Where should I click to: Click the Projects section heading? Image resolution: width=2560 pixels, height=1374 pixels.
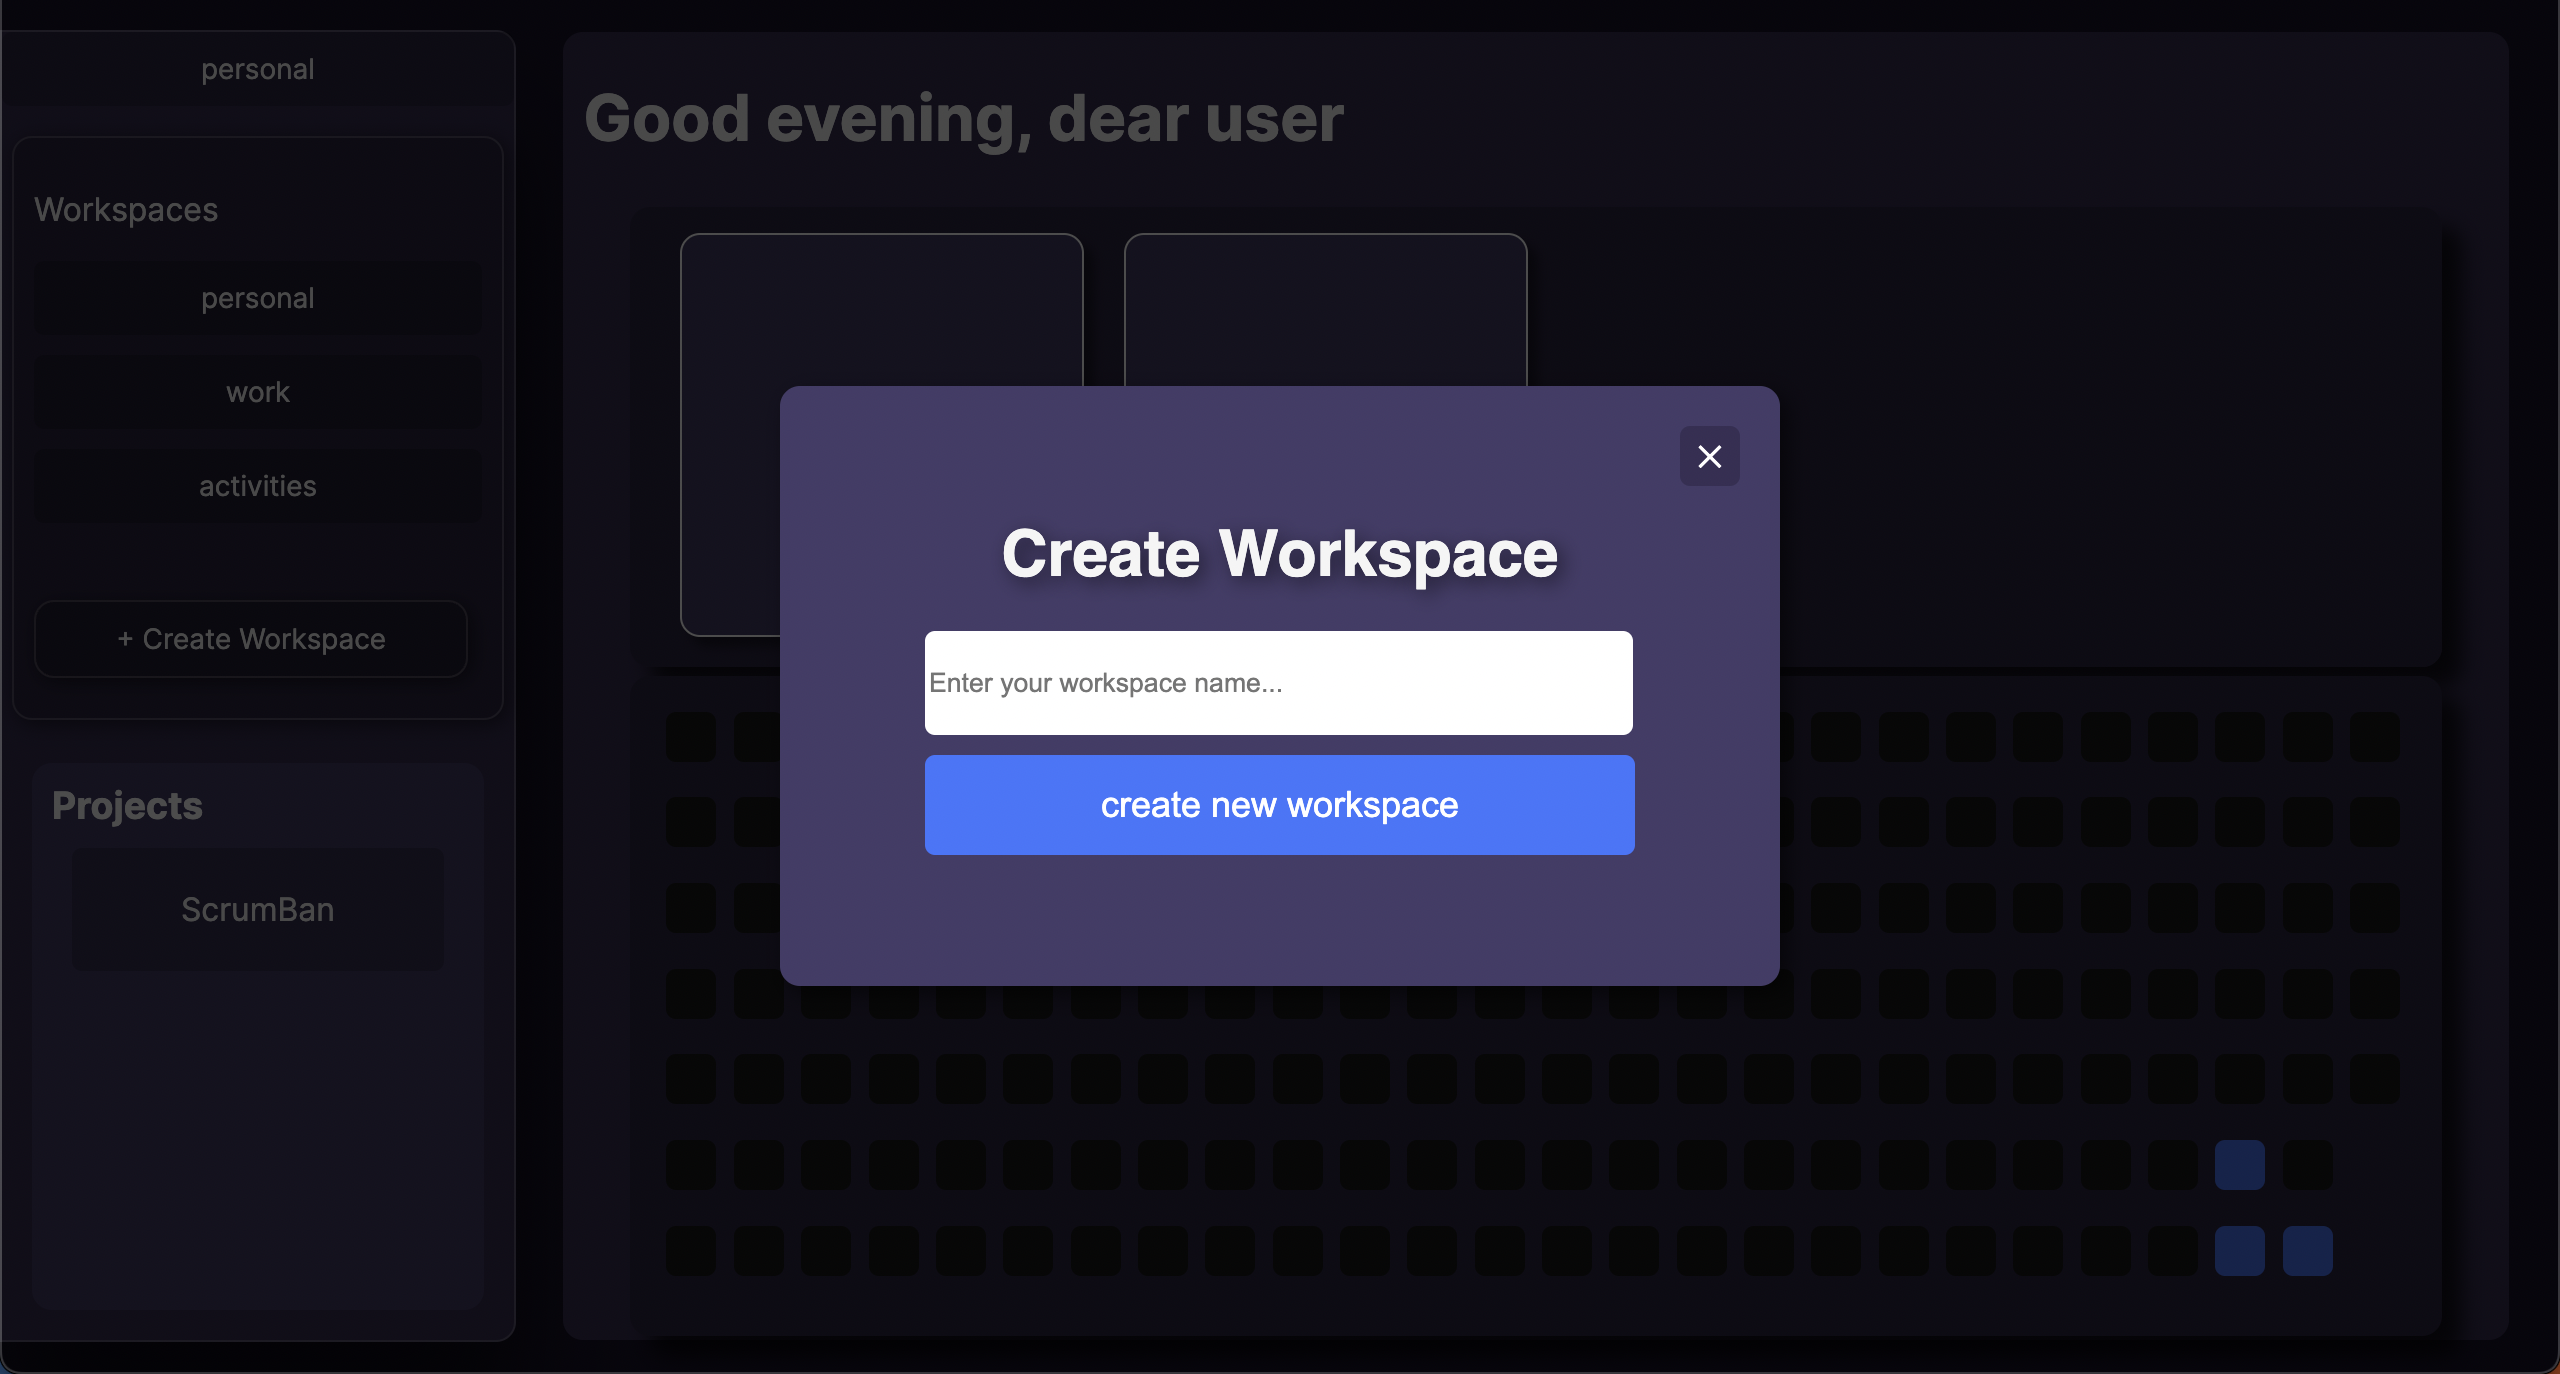tap(127, 806)
